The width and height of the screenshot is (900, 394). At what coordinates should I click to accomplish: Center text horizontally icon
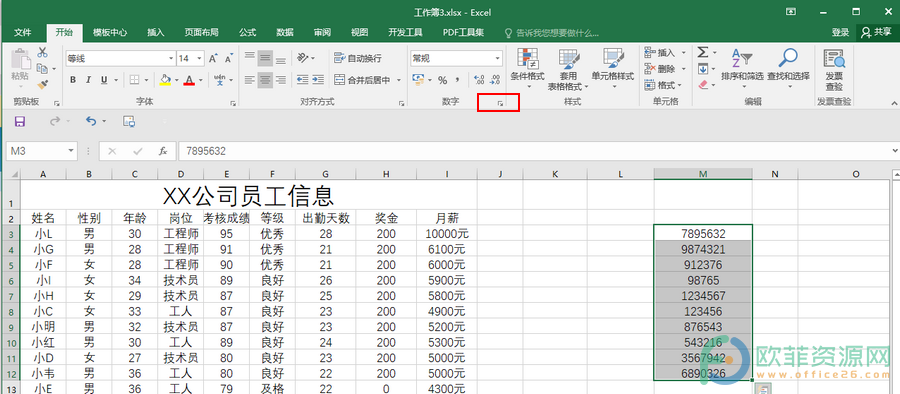click(265, 80)
